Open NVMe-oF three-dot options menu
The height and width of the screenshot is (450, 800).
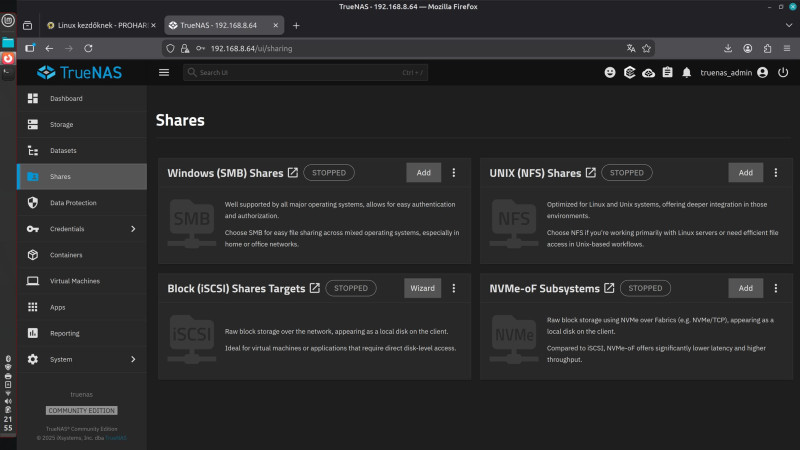pos(776,288)
